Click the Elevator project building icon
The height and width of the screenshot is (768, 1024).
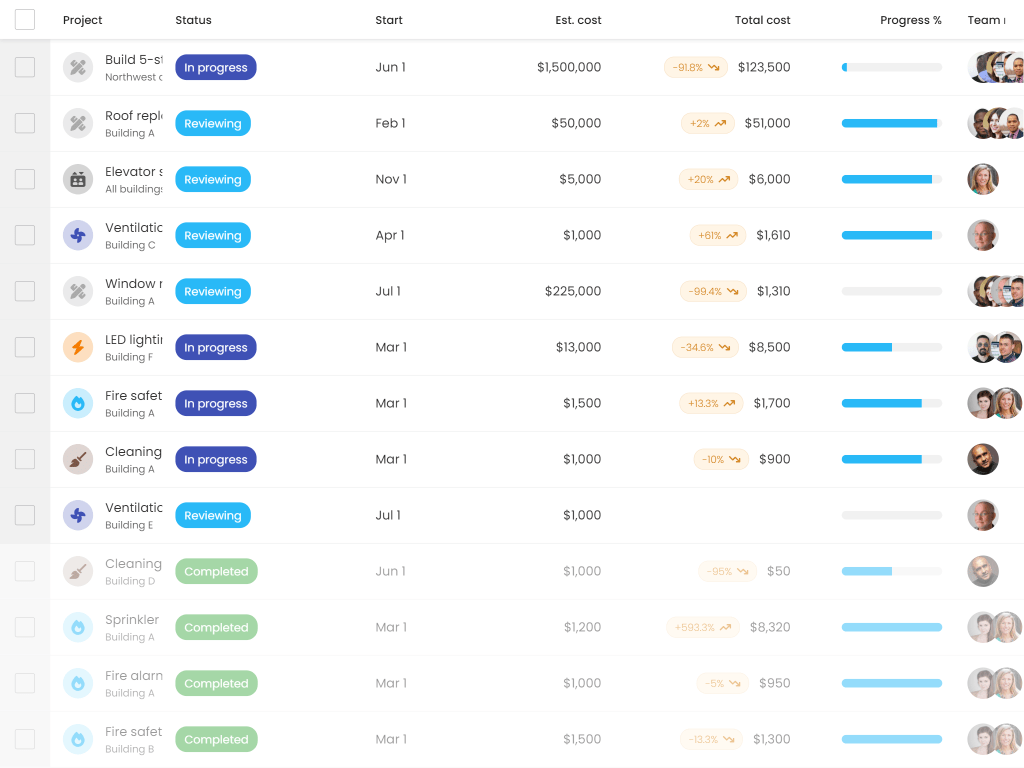[78, 180]
